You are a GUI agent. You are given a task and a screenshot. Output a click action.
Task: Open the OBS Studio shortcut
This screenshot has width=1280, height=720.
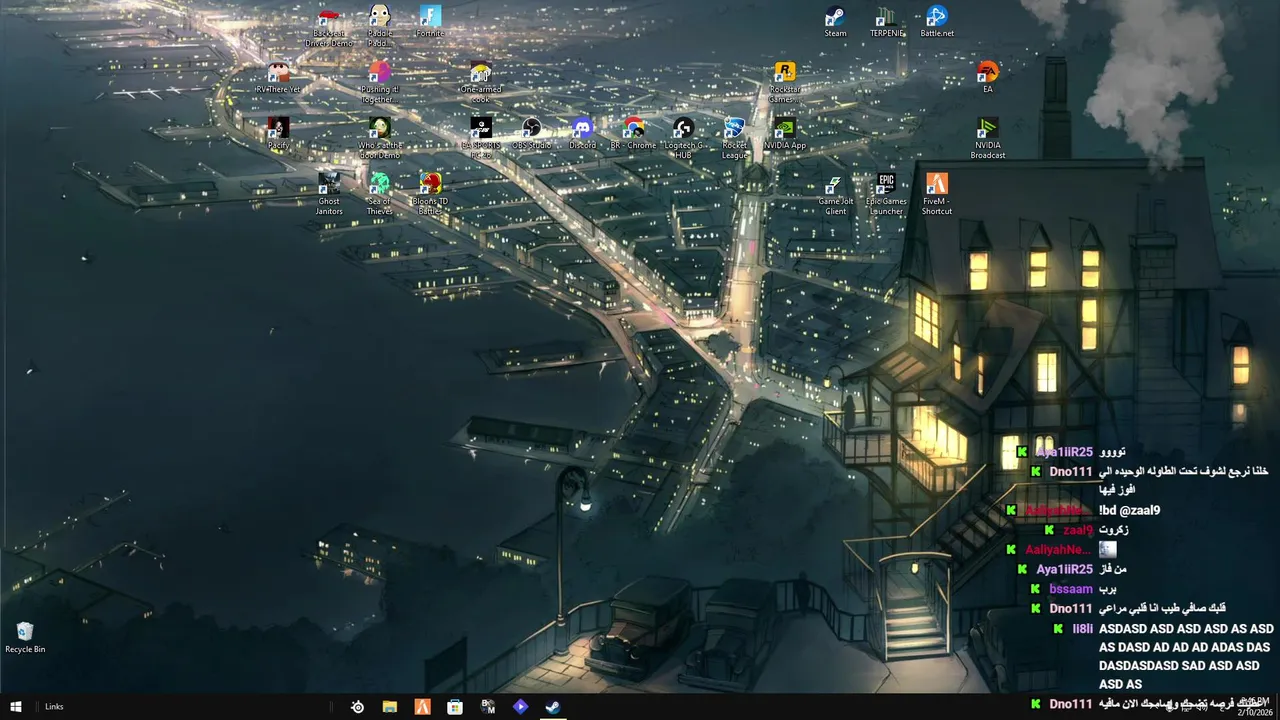[532, 134]
